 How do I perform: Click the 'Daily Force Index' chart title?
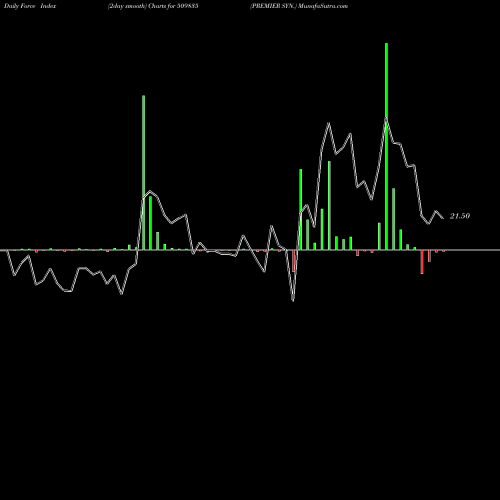point(30,6)
